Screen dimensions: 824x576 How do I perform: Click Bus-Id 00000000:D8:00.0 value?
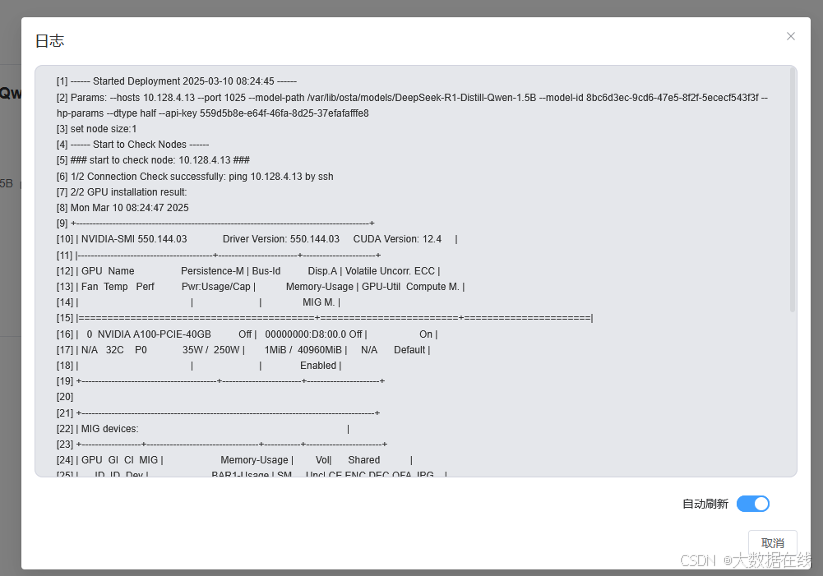tap(306, 334)
